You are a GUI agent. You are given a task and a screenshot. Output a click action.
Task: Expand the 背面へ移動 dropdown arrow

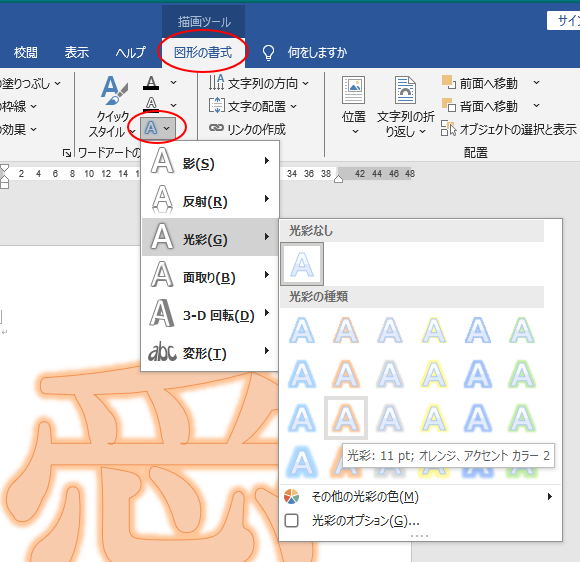coord(536,106)
